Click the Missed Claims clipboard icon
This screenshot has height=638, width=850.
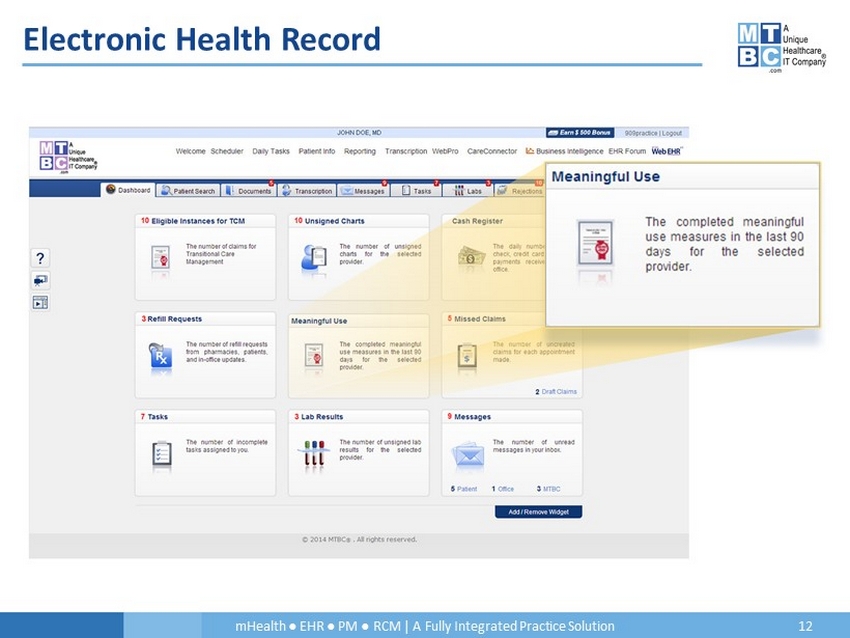[x=467, y=356]
